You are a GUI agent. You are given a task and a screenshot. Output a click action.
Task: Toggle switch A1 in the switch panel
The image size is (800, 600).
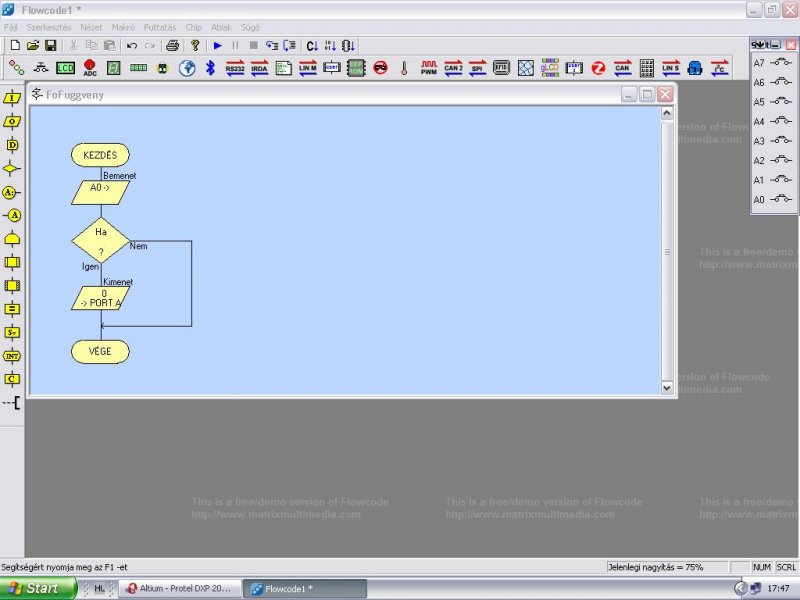coord(781,180)
